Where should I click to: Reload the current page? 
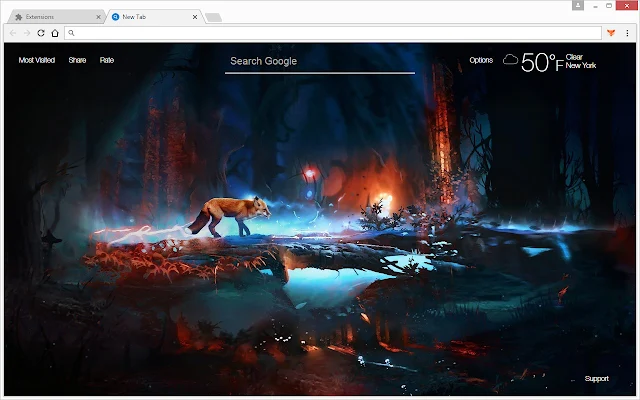point(41,33)
